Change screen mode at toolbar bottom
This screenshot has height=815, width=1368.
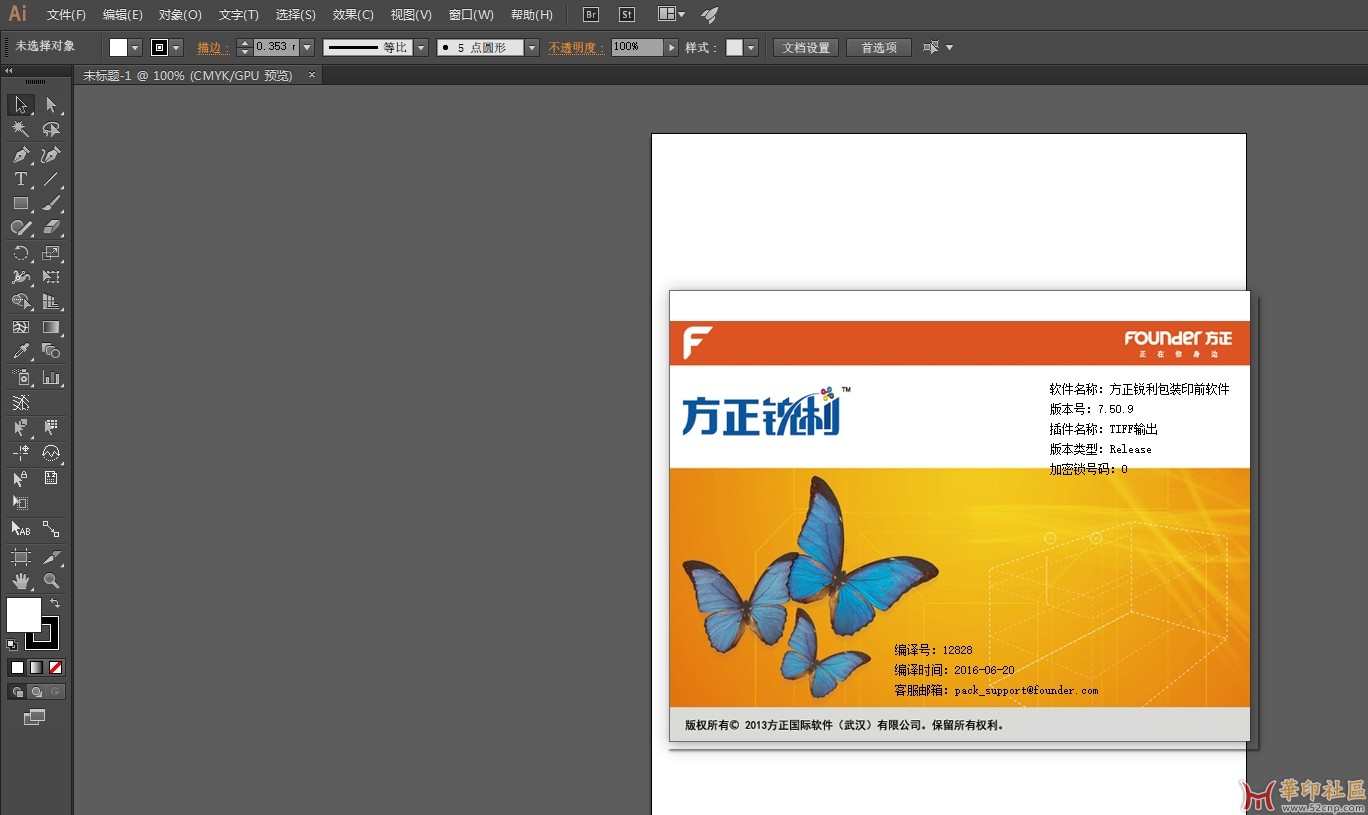[35, 717]
